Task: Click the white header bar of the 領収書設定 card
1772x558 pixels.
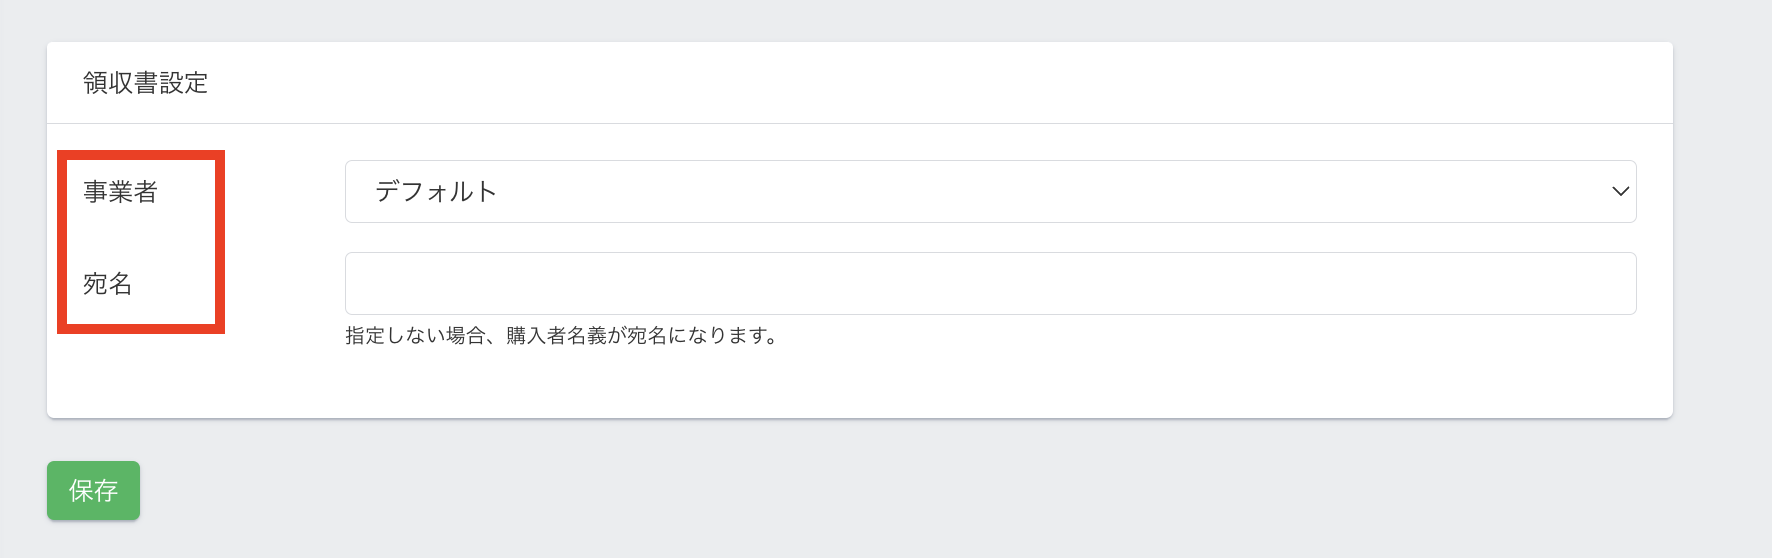Action: [900, 83]
